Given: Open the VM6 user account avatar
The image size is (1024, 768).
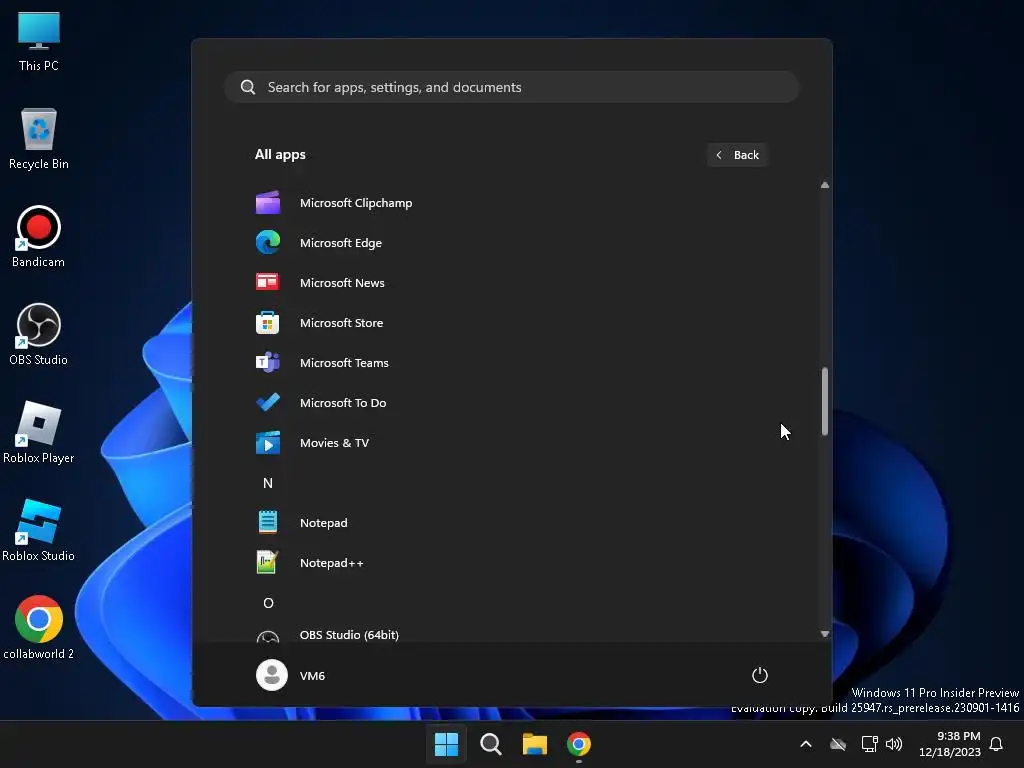Looking at the screenshot, I should click(x=272, y=675).
